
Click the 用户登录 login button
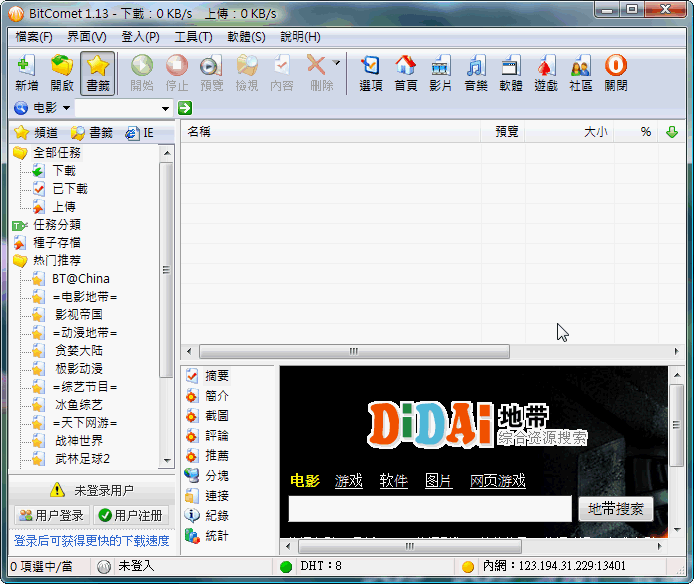(51, 515)
